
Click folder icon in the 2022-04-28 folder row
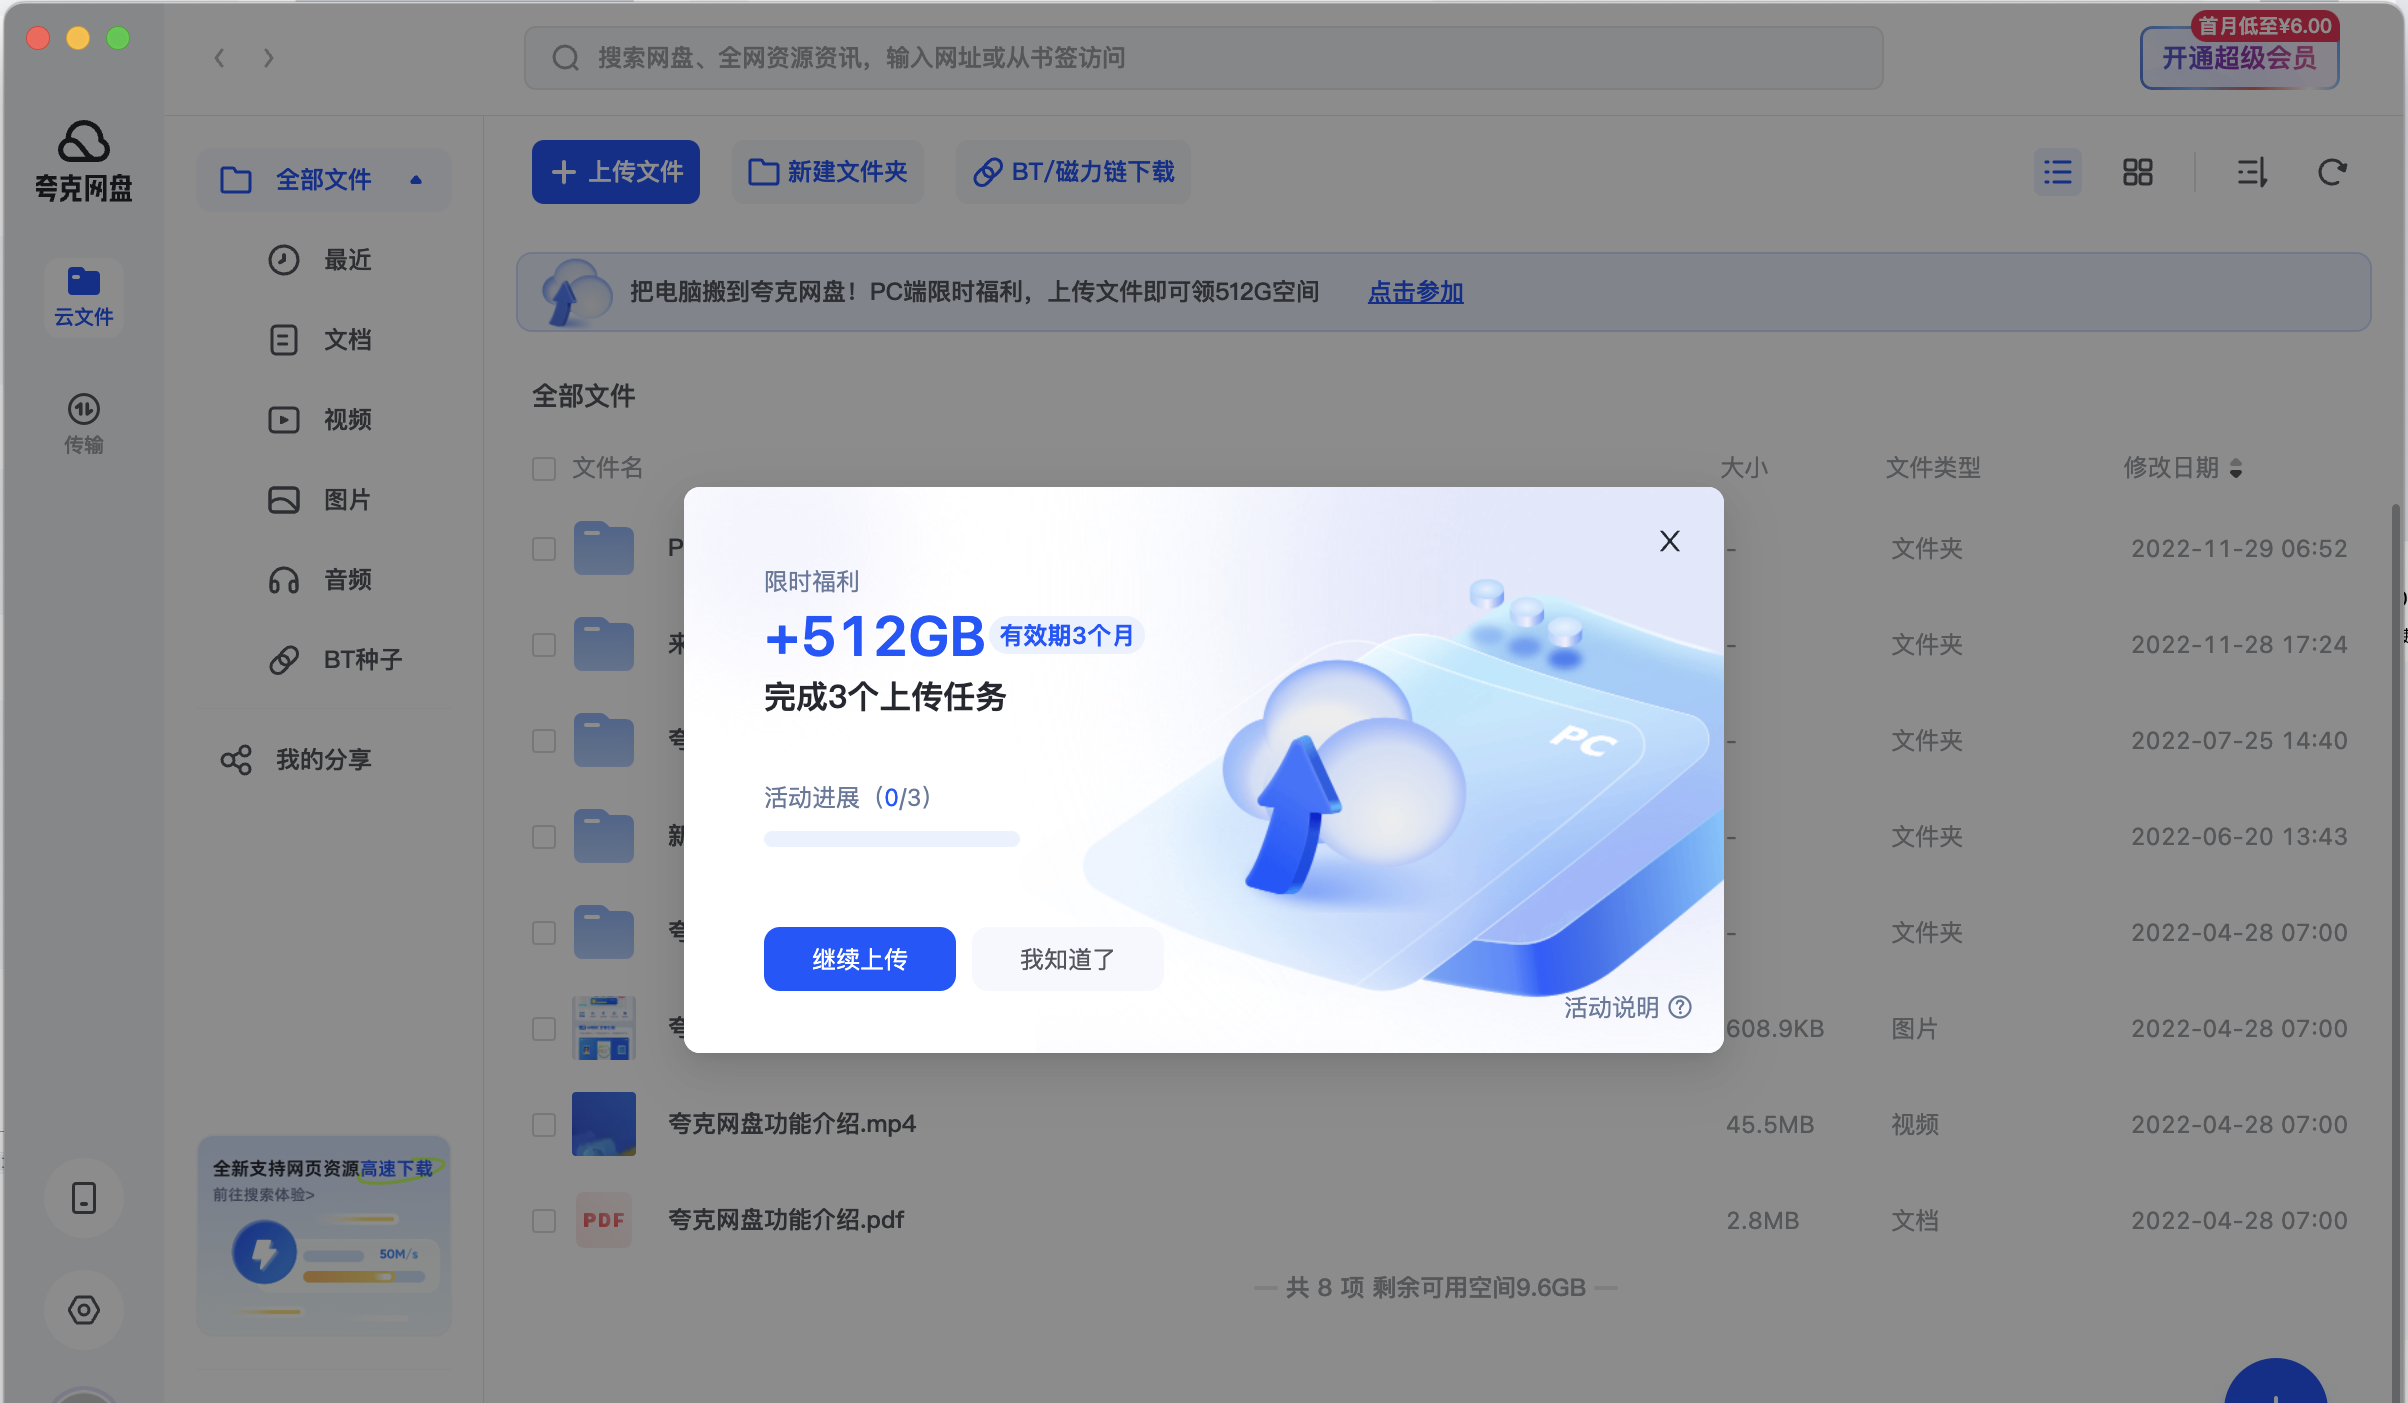point(604,932)
